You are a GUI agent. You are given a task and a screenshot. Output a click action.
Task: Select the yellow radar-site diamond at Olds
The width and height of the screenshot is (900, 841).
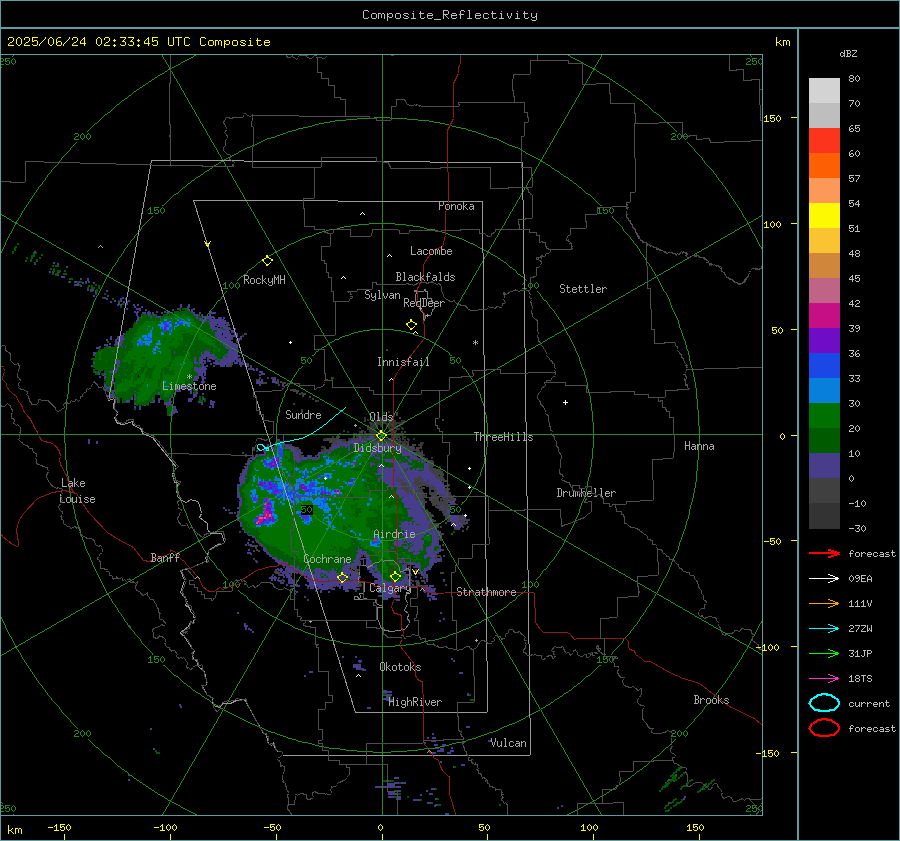381,436
